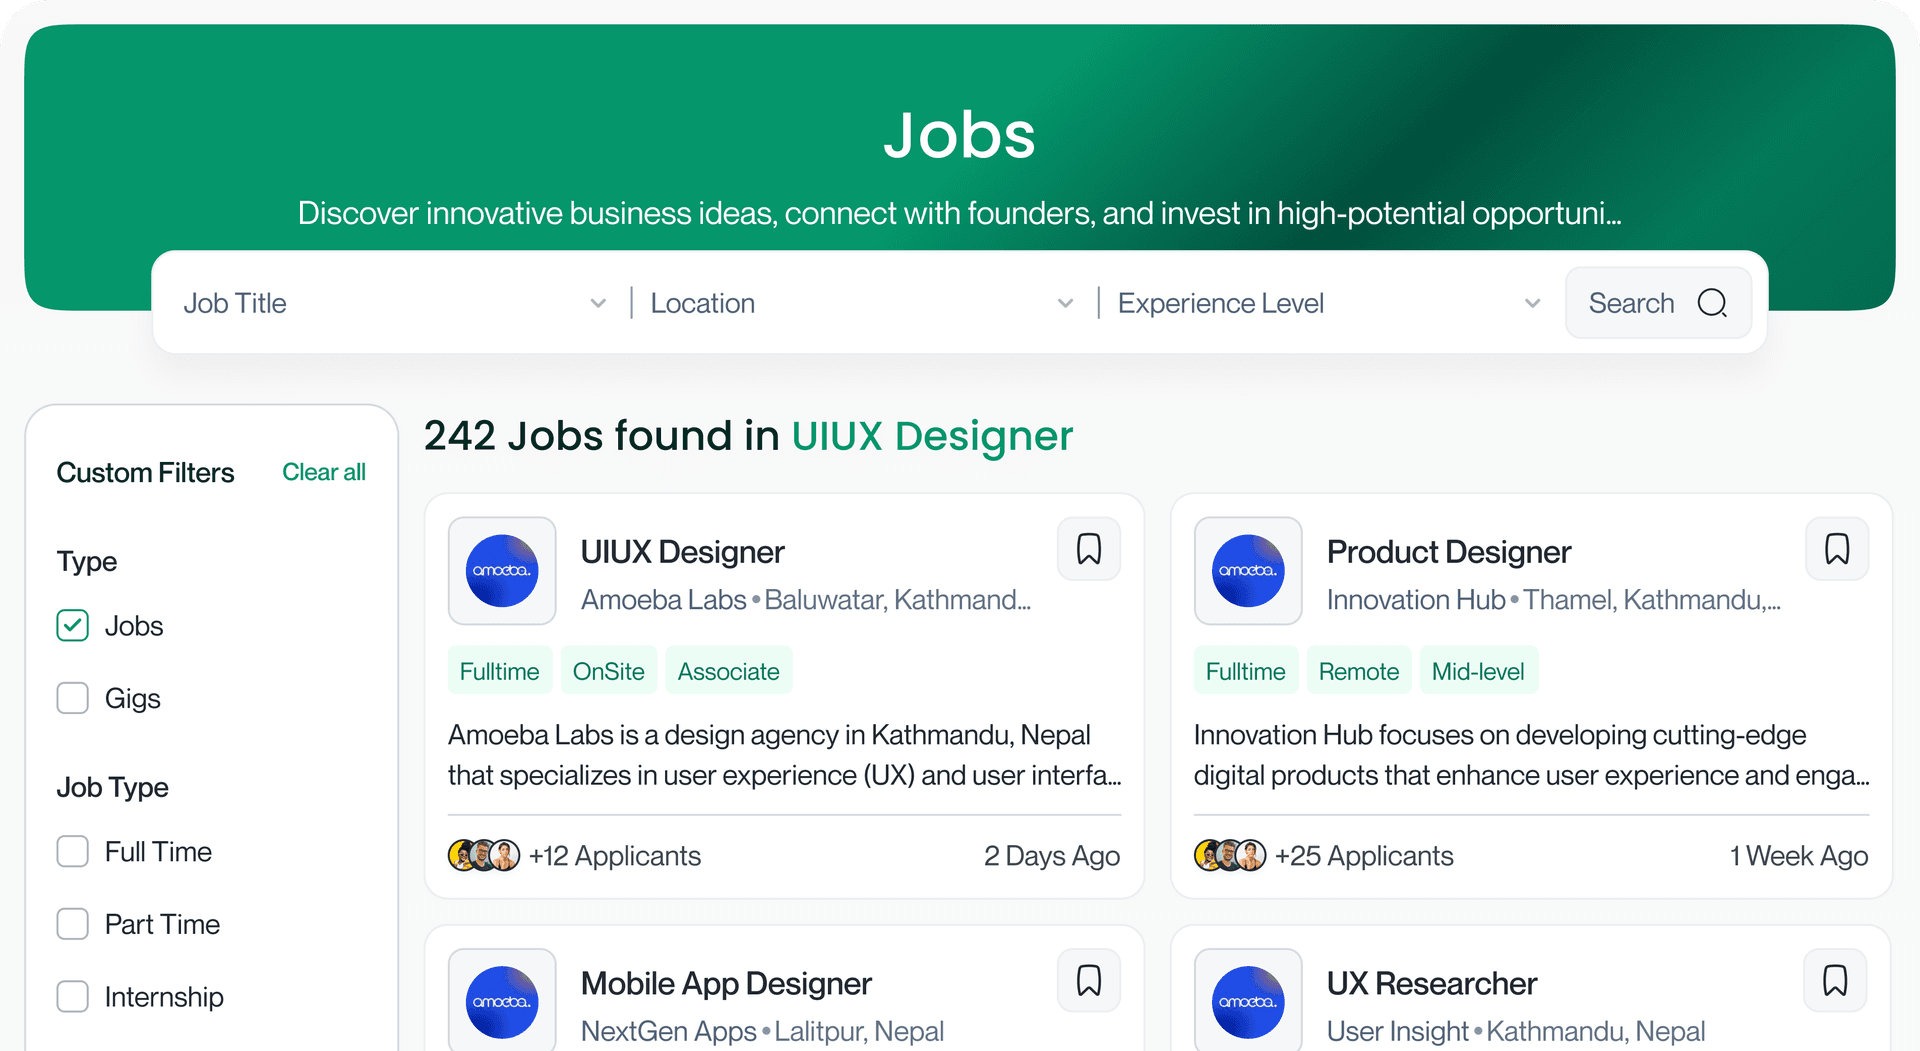Viewport: 1920px width, 1051px height.
Task: Expand the Location dropdown
Action: coord(862,303)
